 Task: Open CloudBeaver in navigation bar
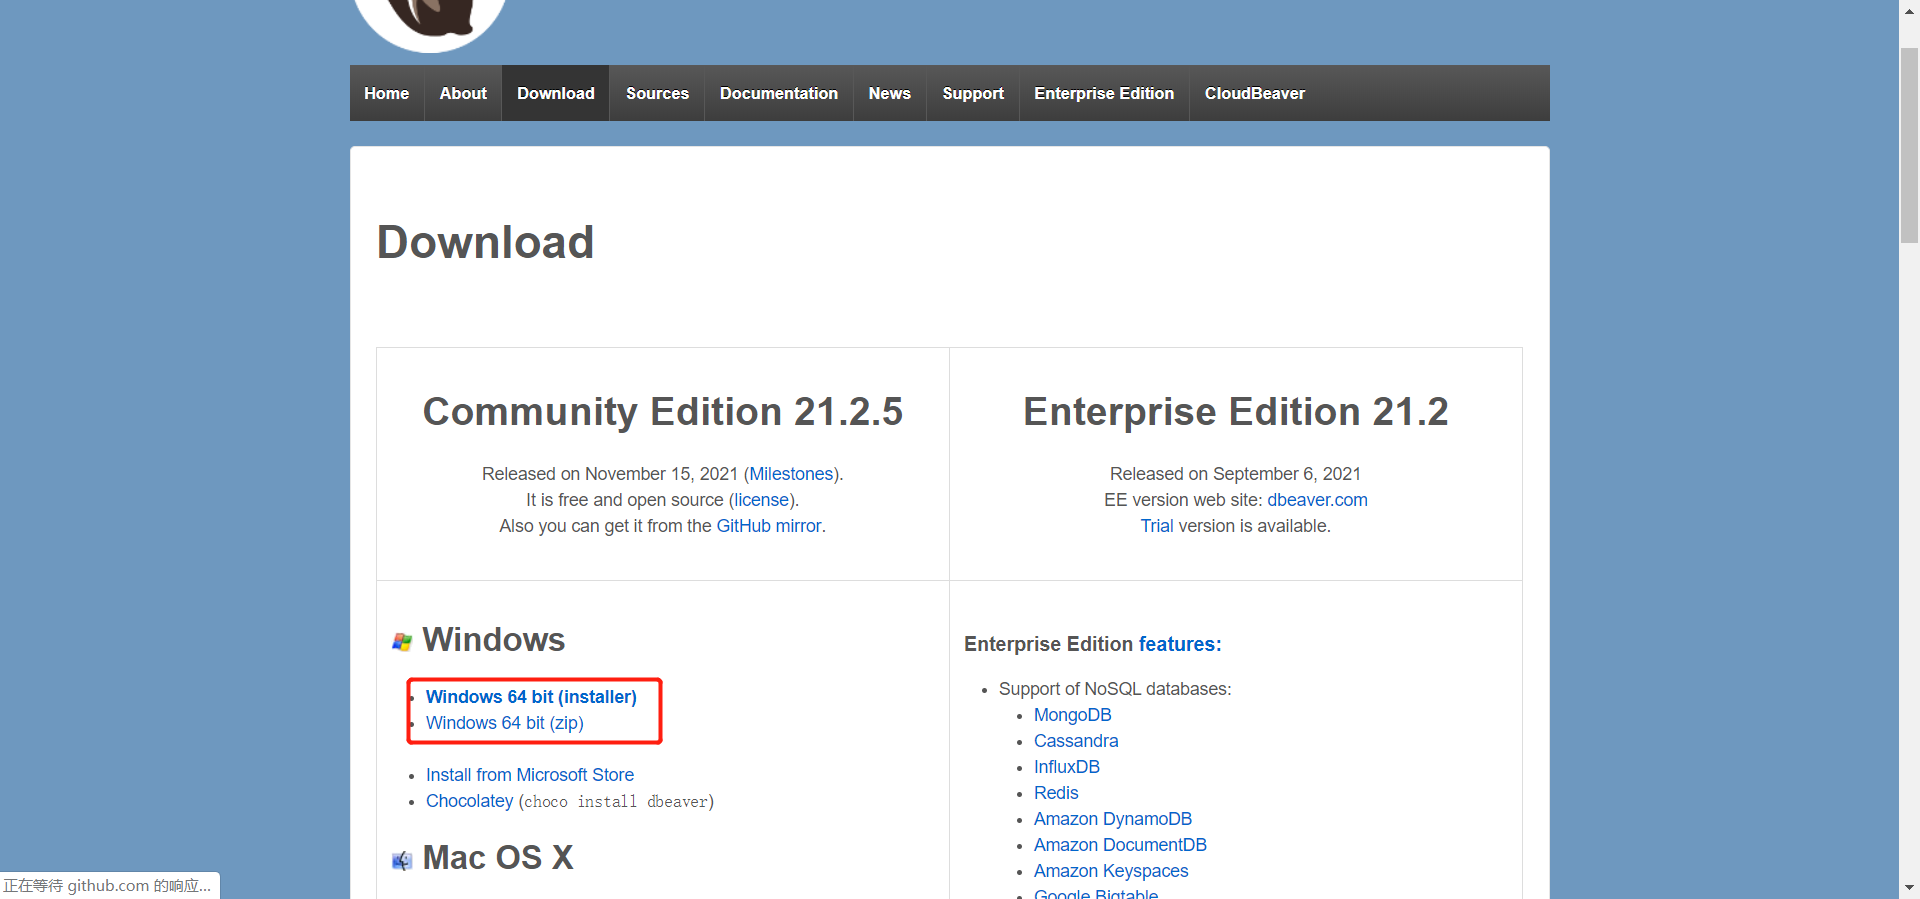(x=1255, y=93)
